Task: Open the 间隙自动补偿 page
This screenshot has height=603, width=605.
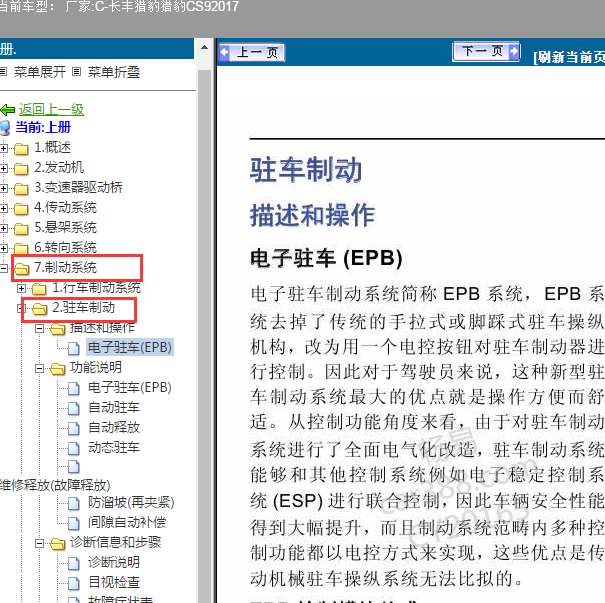Action: point(127,522)
